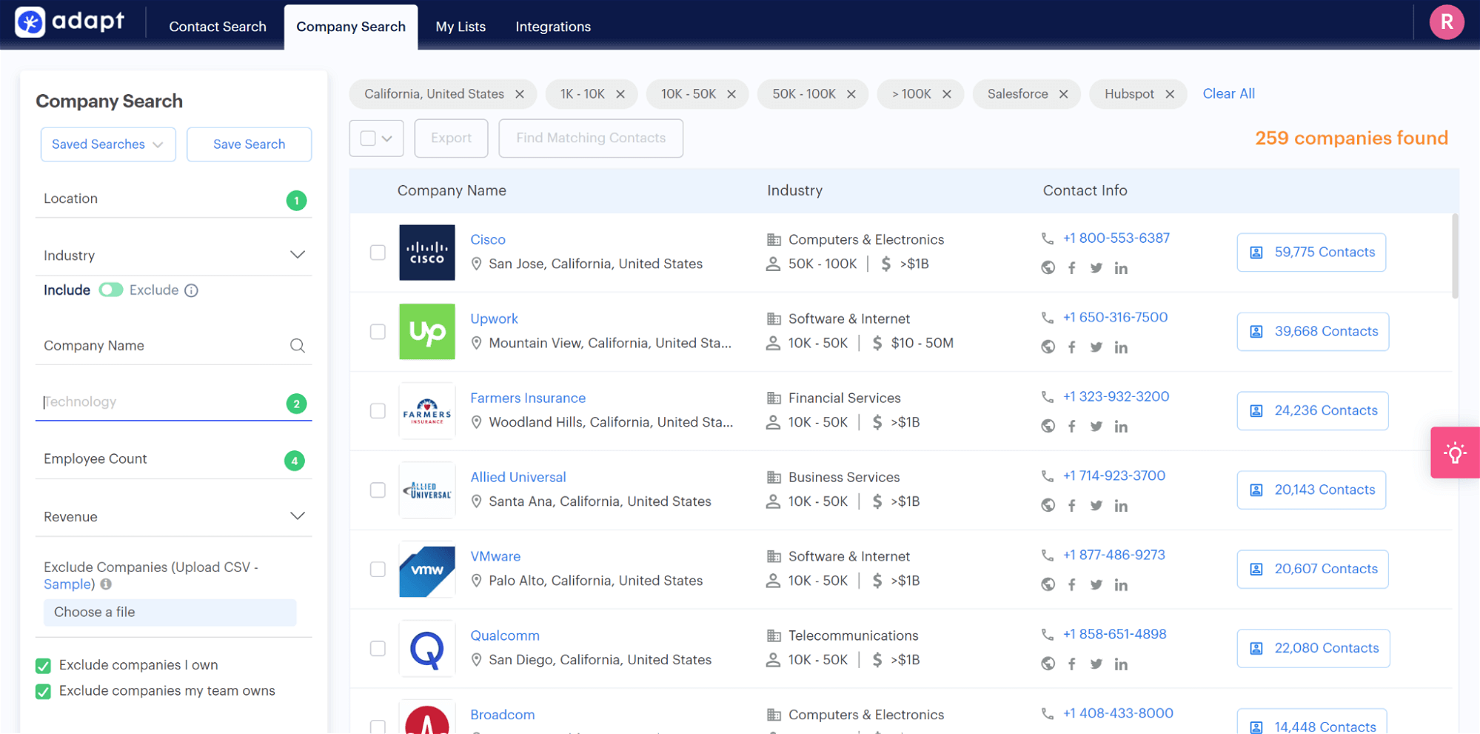Open the Integrations menu item
1480x734 pixels.
pyautogui.click(x=553, y=27)
